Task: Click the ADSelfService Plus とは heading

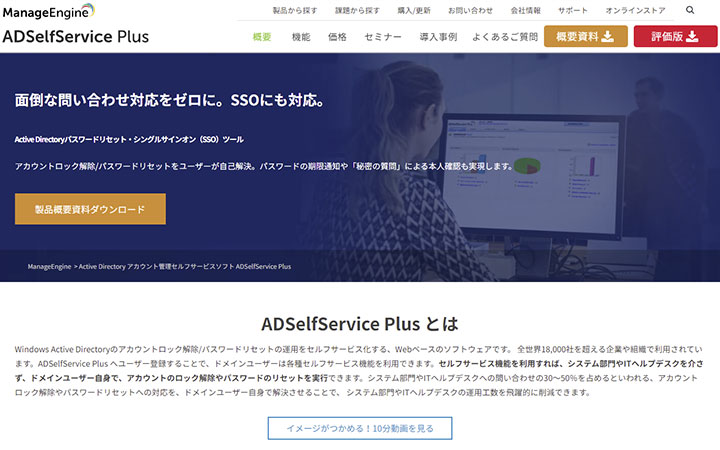Action: tap(360, 324)
